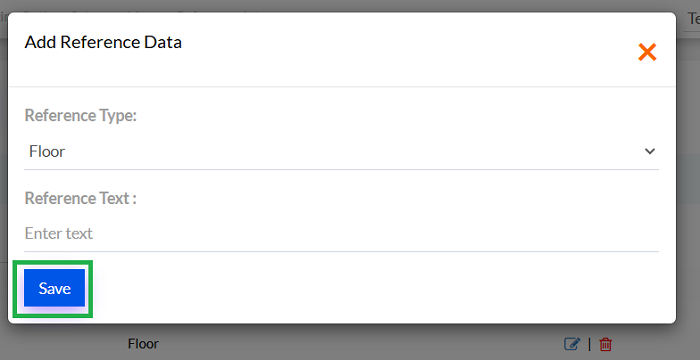This screenshot has width=700, height=360.
Task: Delete the Floor reference entry
Action: 606,344
